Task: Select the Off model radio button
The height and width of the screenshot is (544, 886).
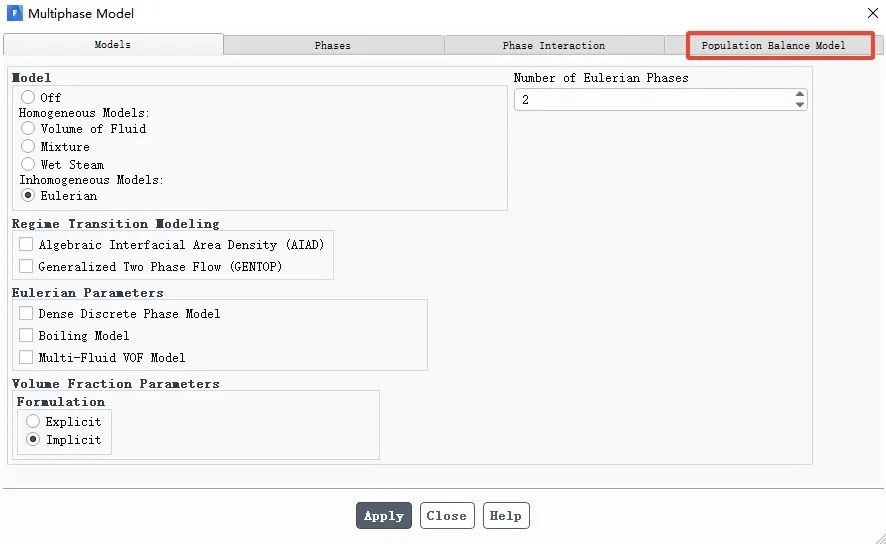Action: [x=28, y=97]
